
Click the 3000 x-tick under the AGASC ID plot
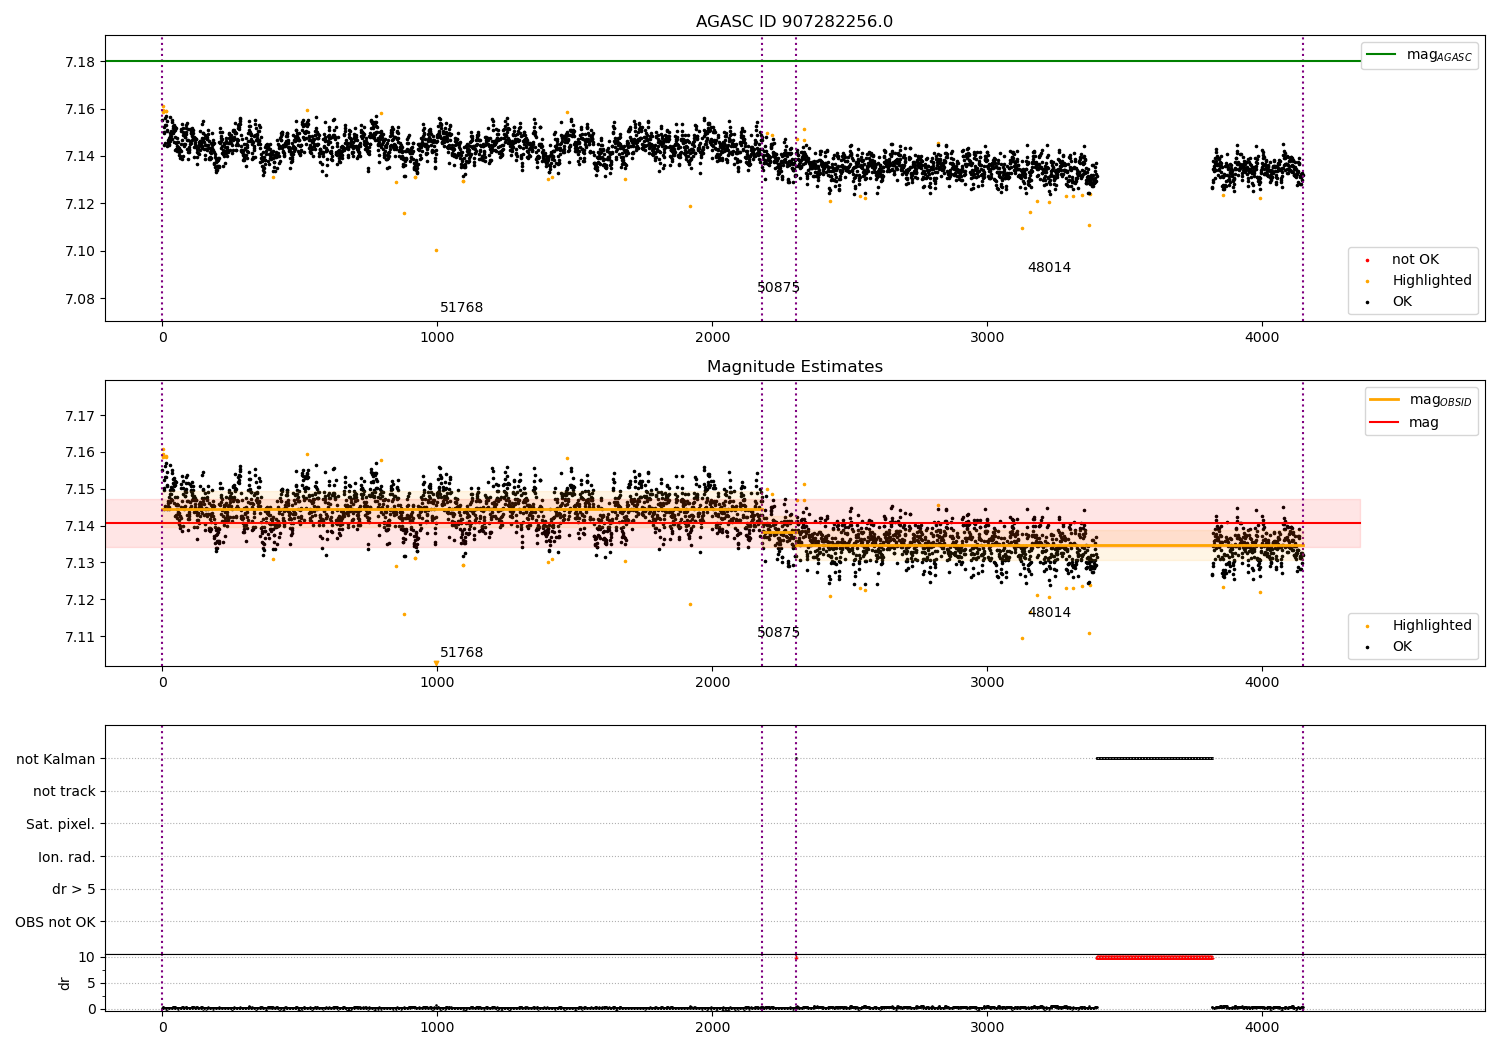click(987, 338)
